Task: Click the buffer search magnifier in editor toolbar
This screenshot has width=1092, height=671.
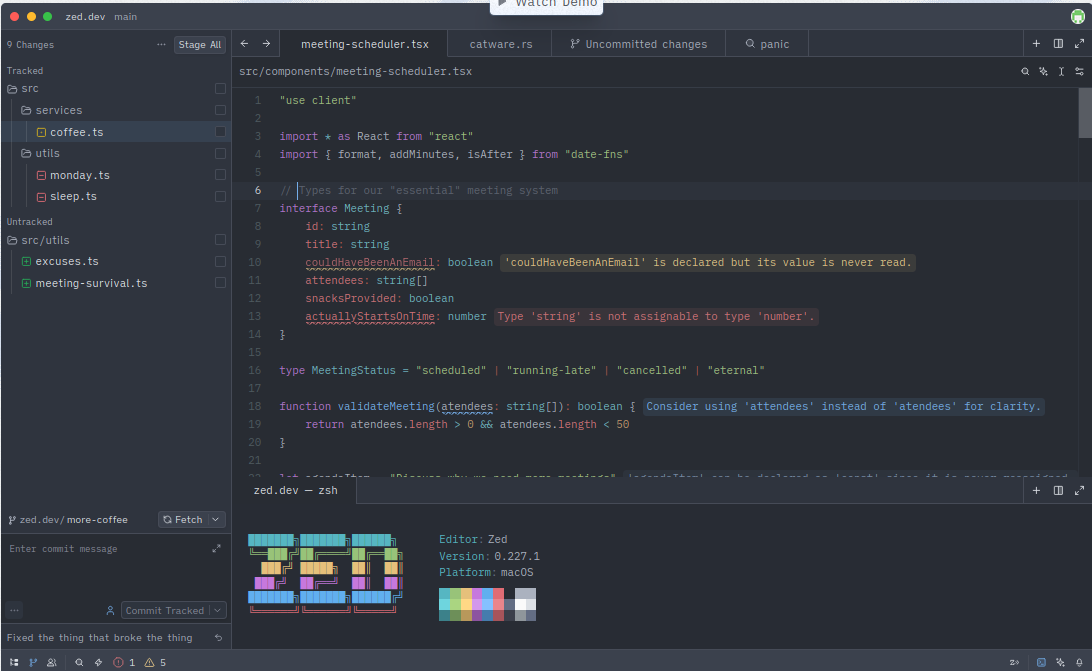Action: [1025, 72]
